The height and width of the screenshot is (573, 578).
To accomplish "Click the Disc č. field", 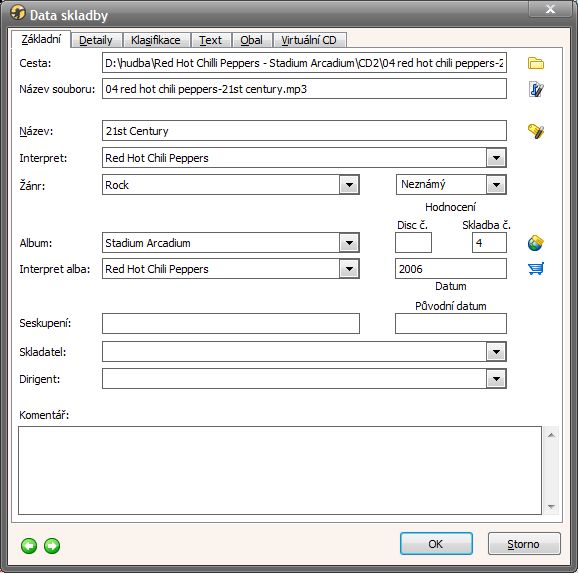I will (x=413, y=243).
